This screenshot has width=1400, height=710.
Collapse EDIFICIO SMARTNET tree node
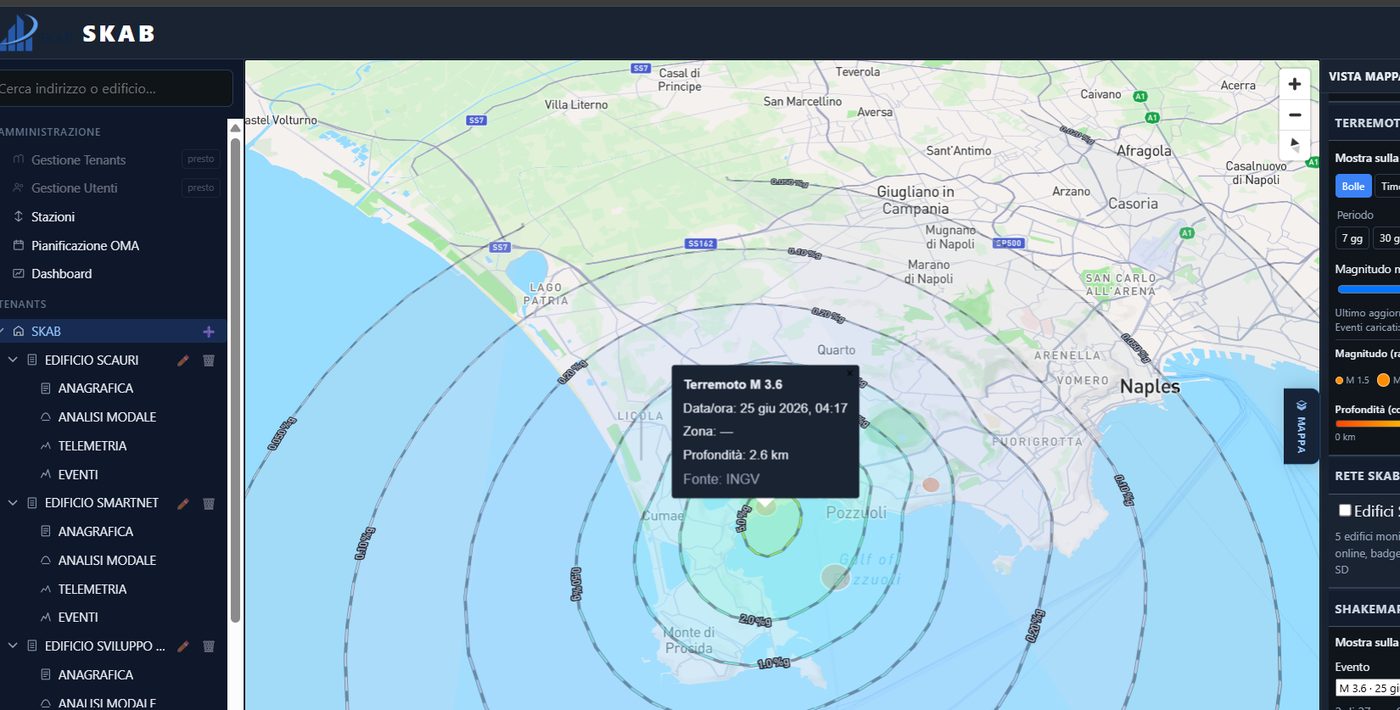point(13,503)
